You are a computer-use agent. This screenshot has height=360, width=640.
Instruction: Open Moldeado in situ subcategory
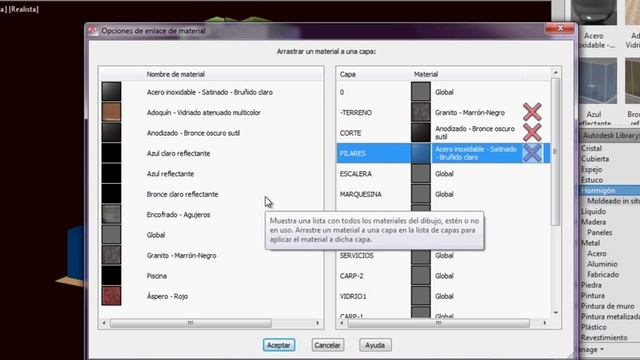[613, 201]
